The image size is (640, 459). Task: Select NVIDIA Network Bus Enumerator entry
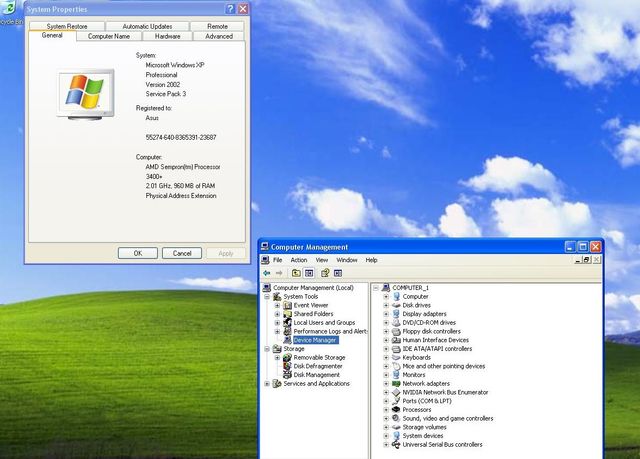[445, 392]
